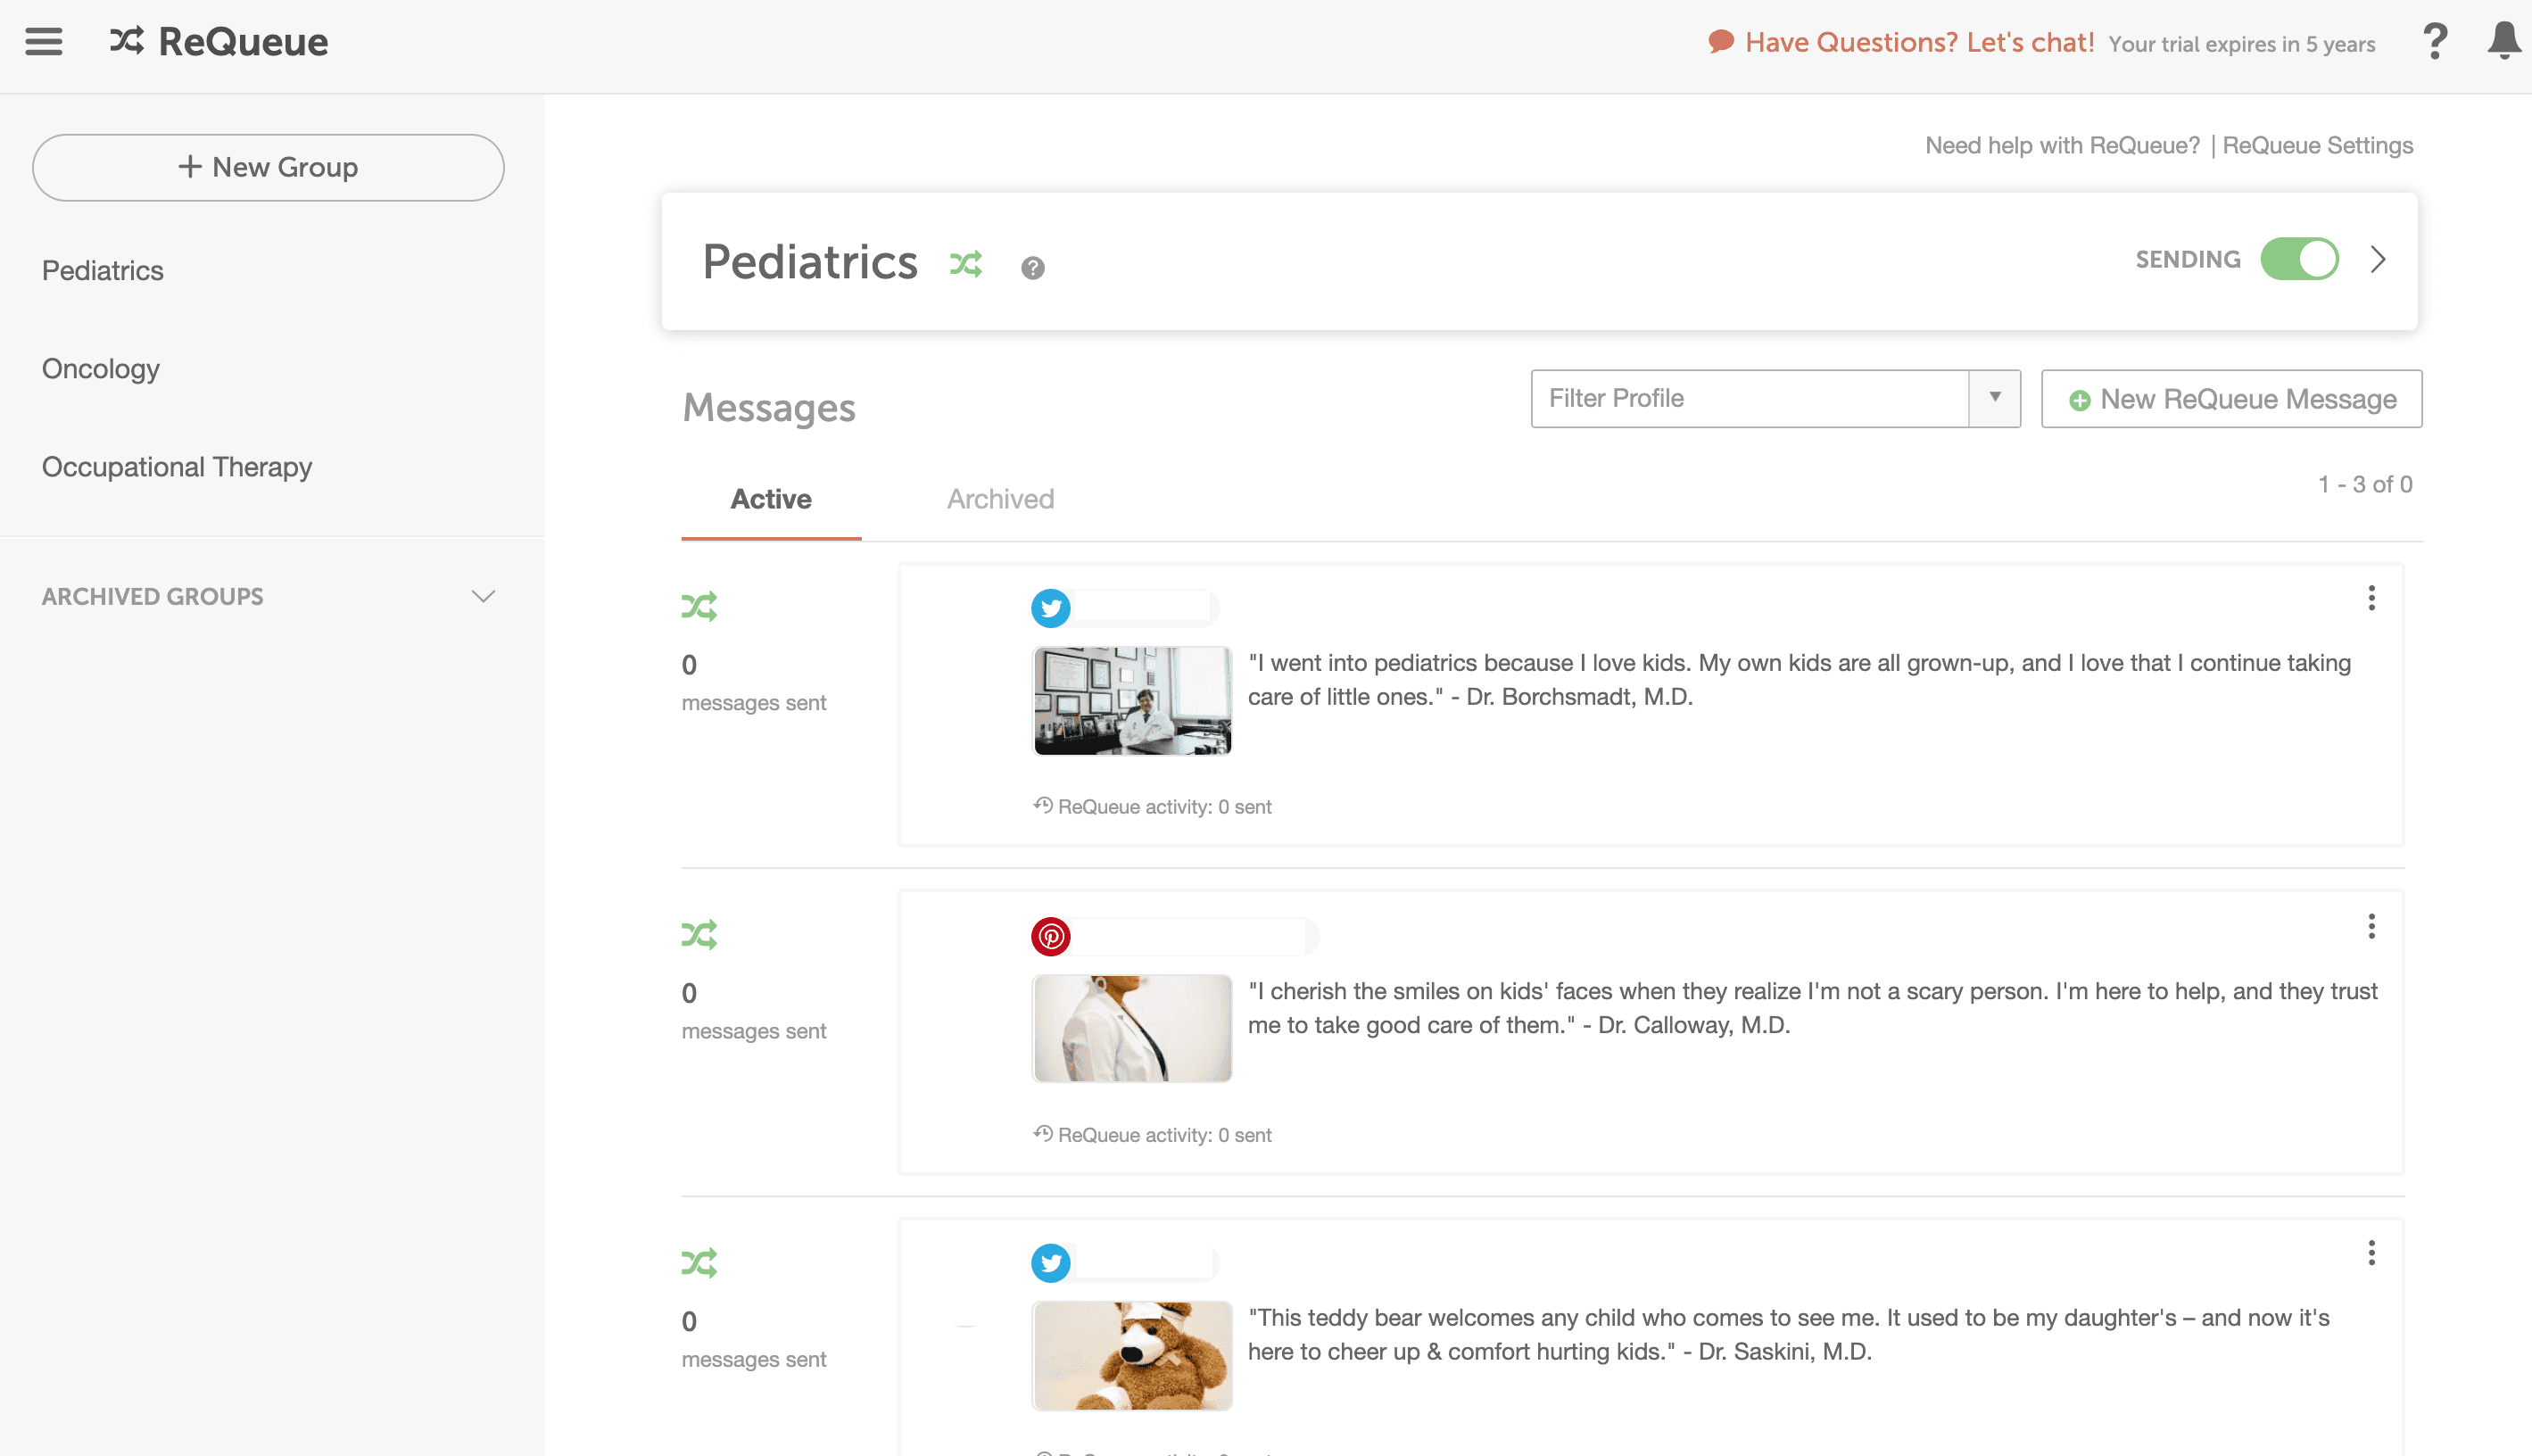Open options menu for Dr. Calloway message
Viewport: 2532px width, 1456px height.
click(x=2371, y=926)
